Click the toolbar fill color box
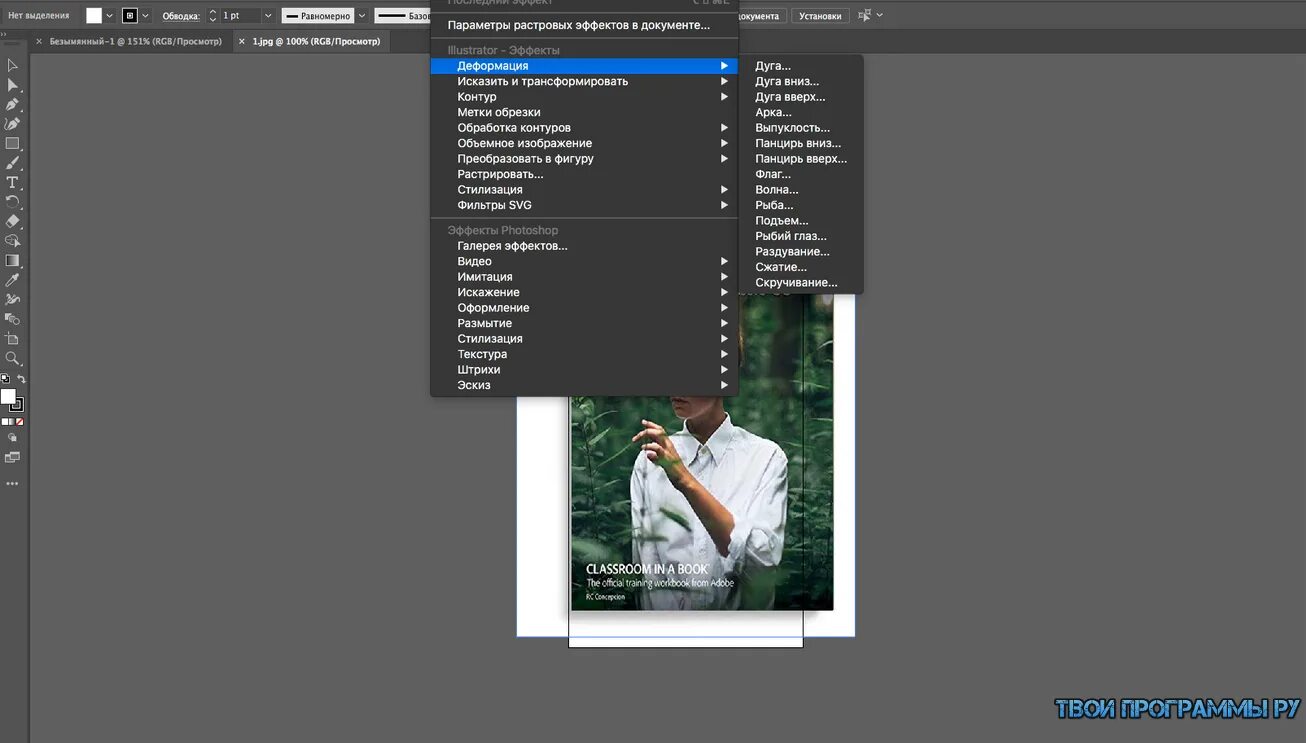The width and height of the screenshot is (1306, 743). tap(8, 397)
